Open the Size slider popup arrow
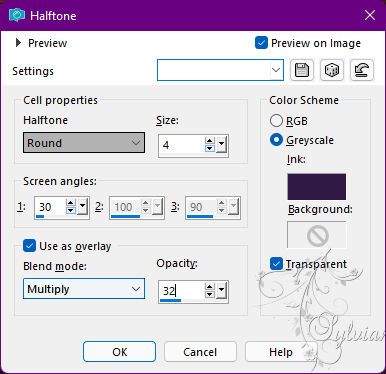 (x=222, y=145)
